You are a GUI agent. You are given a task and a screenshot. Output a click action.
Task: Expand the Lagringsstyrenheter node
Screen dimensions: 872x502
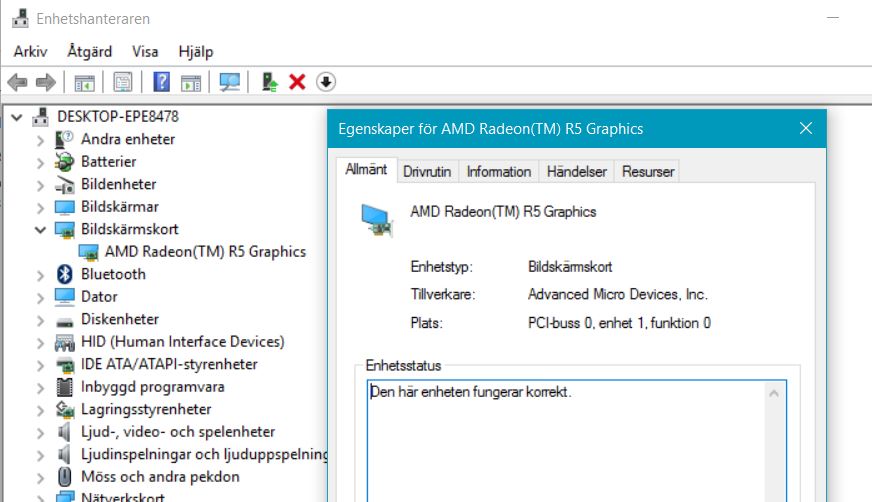tap(40, 410)
